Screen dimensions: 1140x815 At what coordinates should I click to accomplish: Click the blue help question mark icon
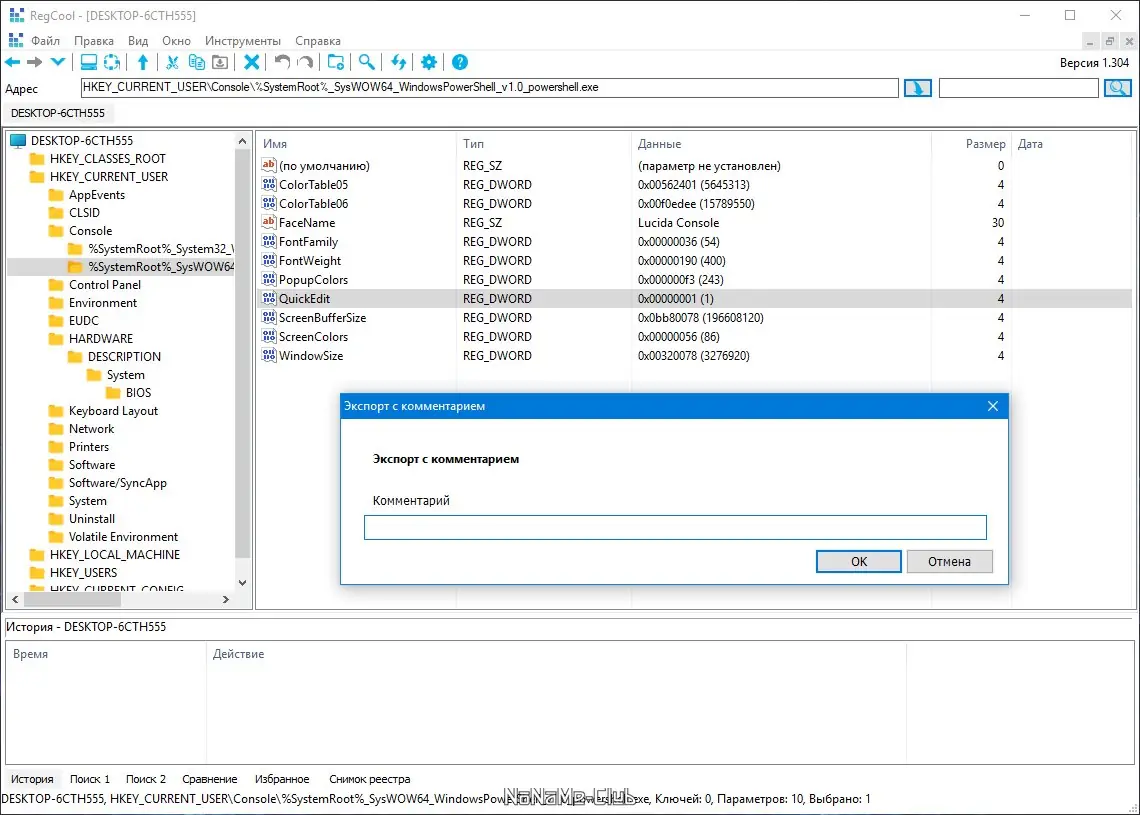(x=460, y=62)
